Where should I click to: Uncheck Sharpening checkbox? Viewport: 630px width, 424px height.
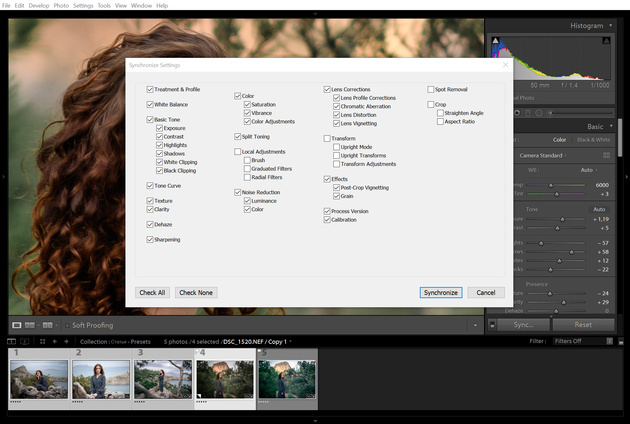click(x=150, y=240)
